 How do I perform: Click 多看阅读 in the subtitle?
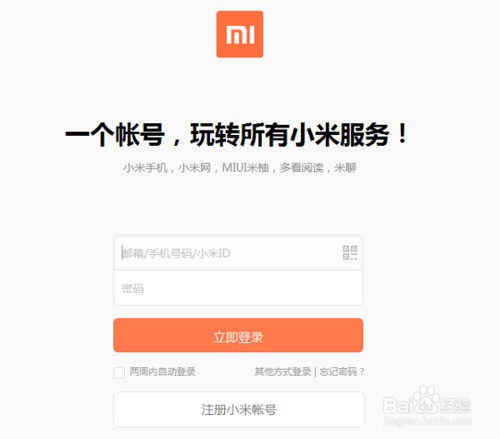(x=302, y=168)
